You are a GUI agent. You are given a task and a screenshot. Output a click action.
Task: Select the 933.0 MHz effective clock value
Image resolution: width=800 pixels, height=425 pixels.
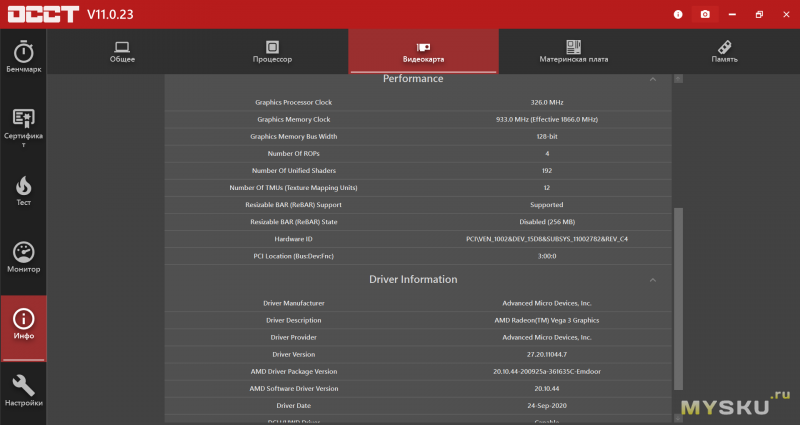547,119
